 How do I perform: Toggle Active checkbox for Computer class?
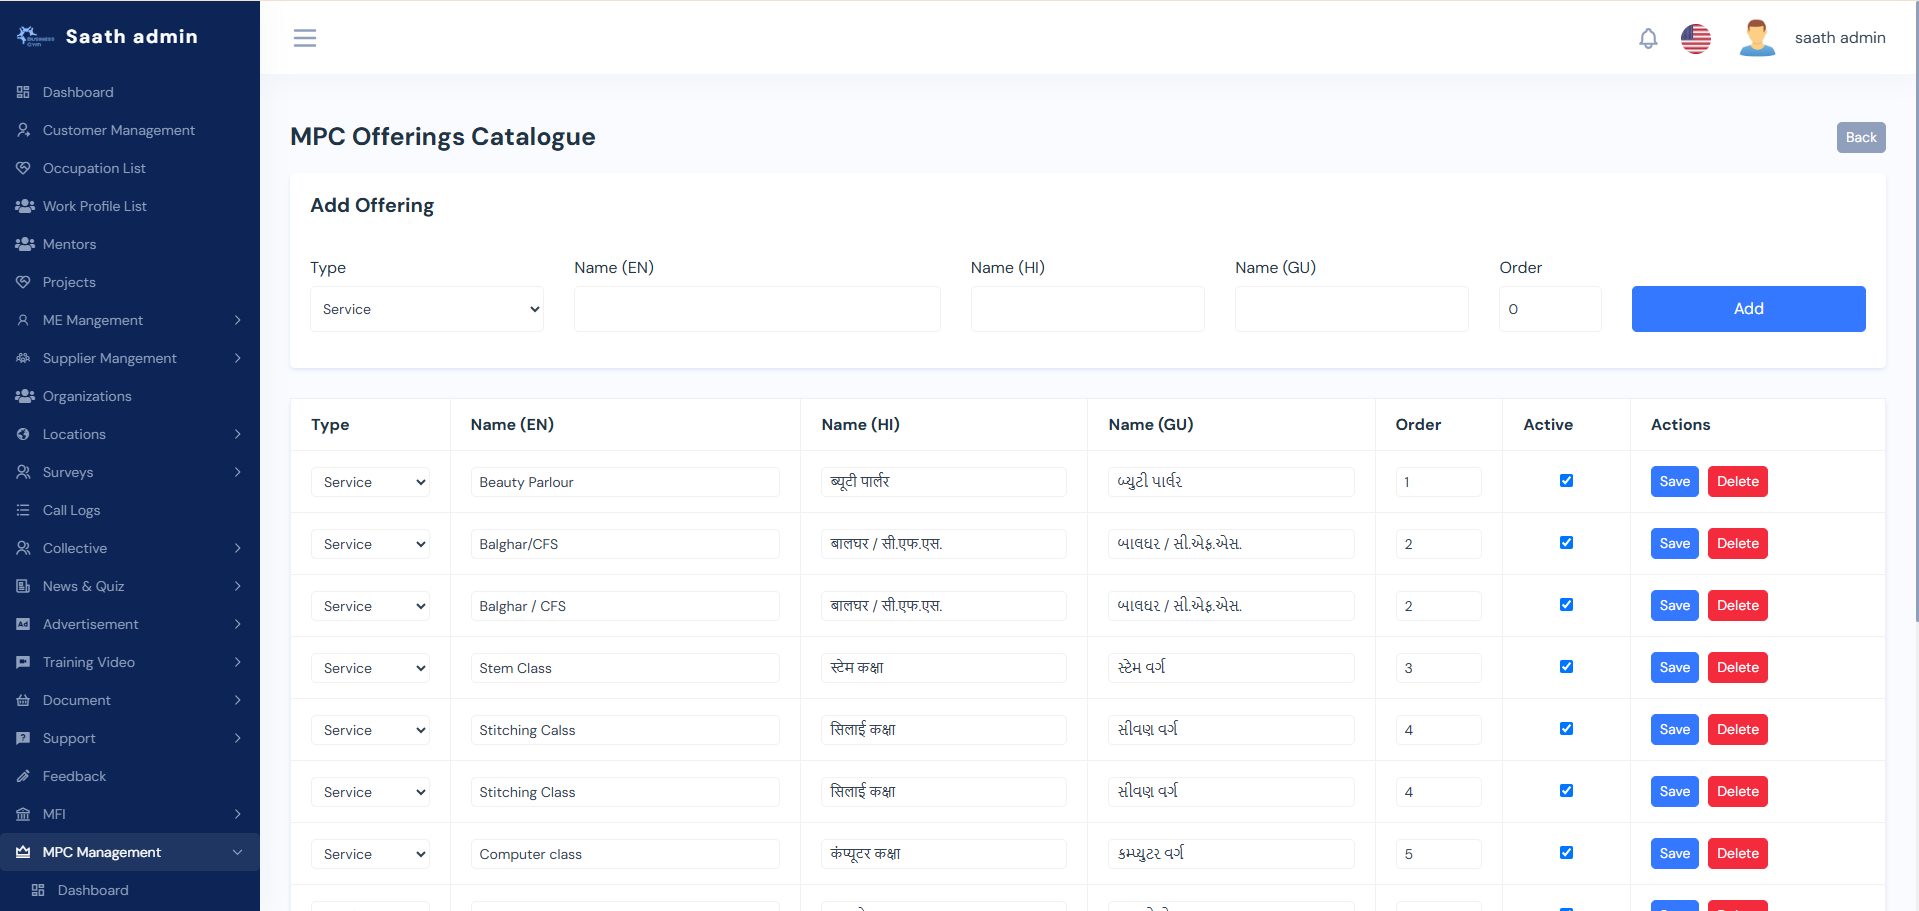tap(1566, 853)
